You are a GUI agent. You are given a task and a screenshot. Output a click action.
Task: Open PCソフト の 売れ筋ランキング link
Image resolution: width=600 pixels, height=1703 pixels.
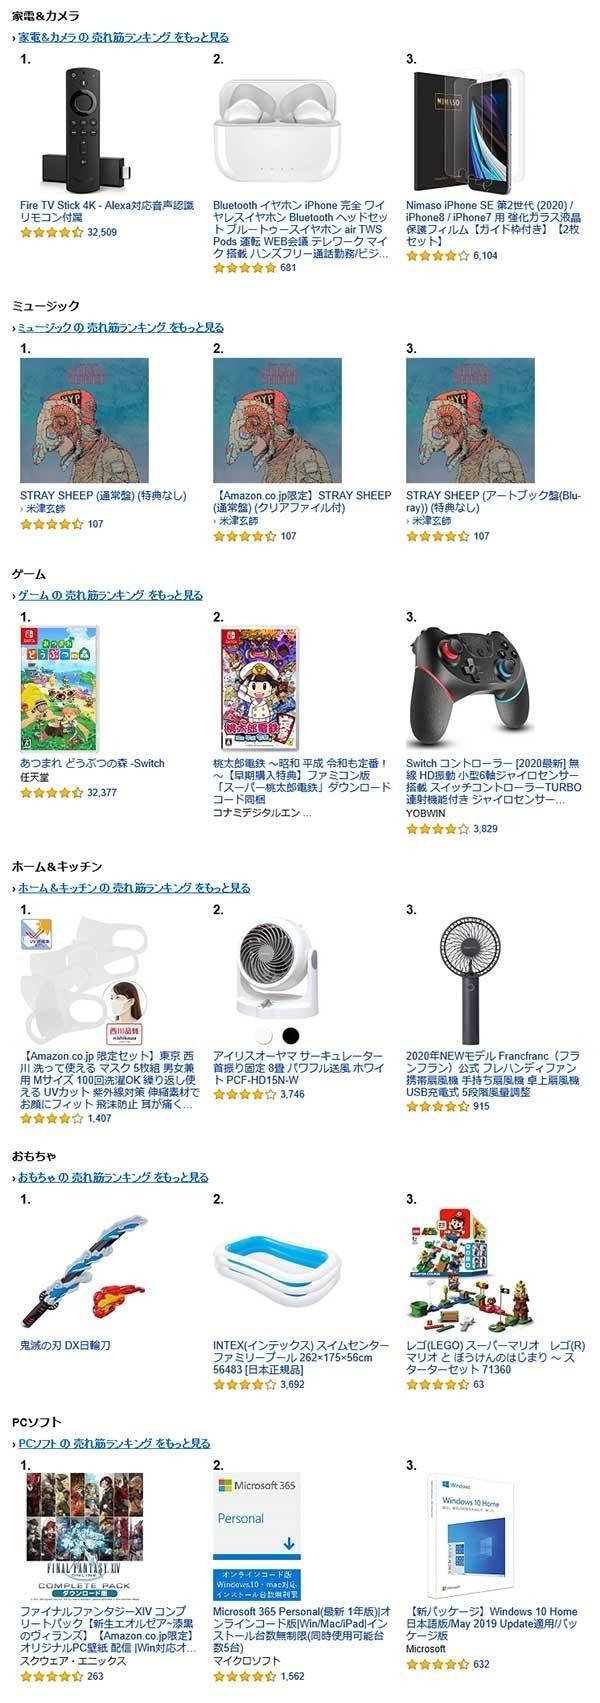coord(114,1443)
